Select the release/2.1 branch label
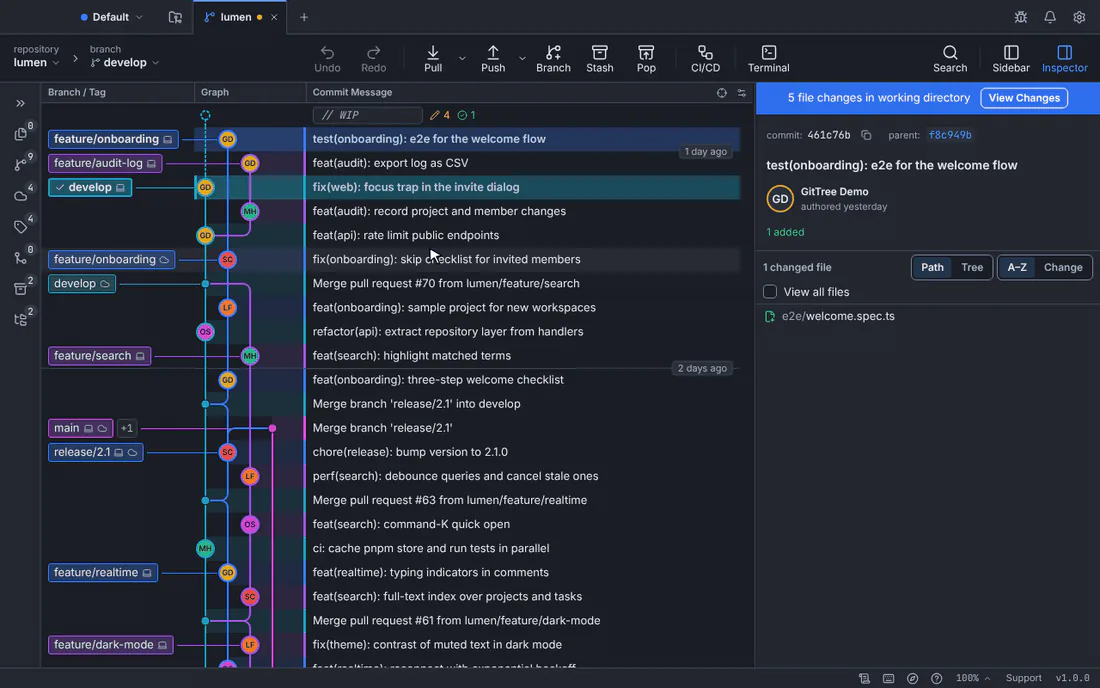 pos(95,452)
